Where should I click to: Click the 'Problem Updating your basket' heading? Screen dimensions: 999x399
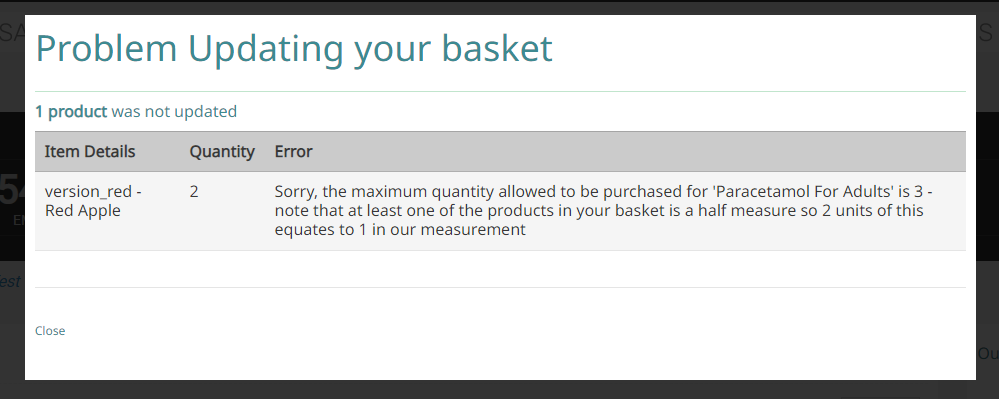click(294, 48)
